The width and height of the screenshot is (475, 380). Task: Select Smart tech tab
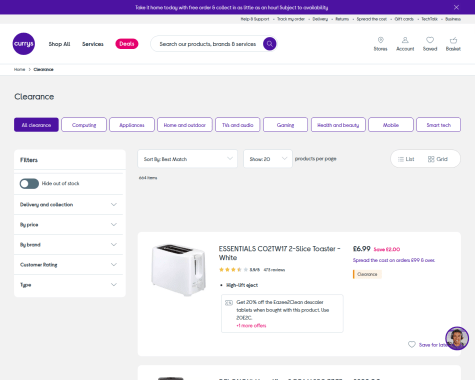[x=438, y=125]
